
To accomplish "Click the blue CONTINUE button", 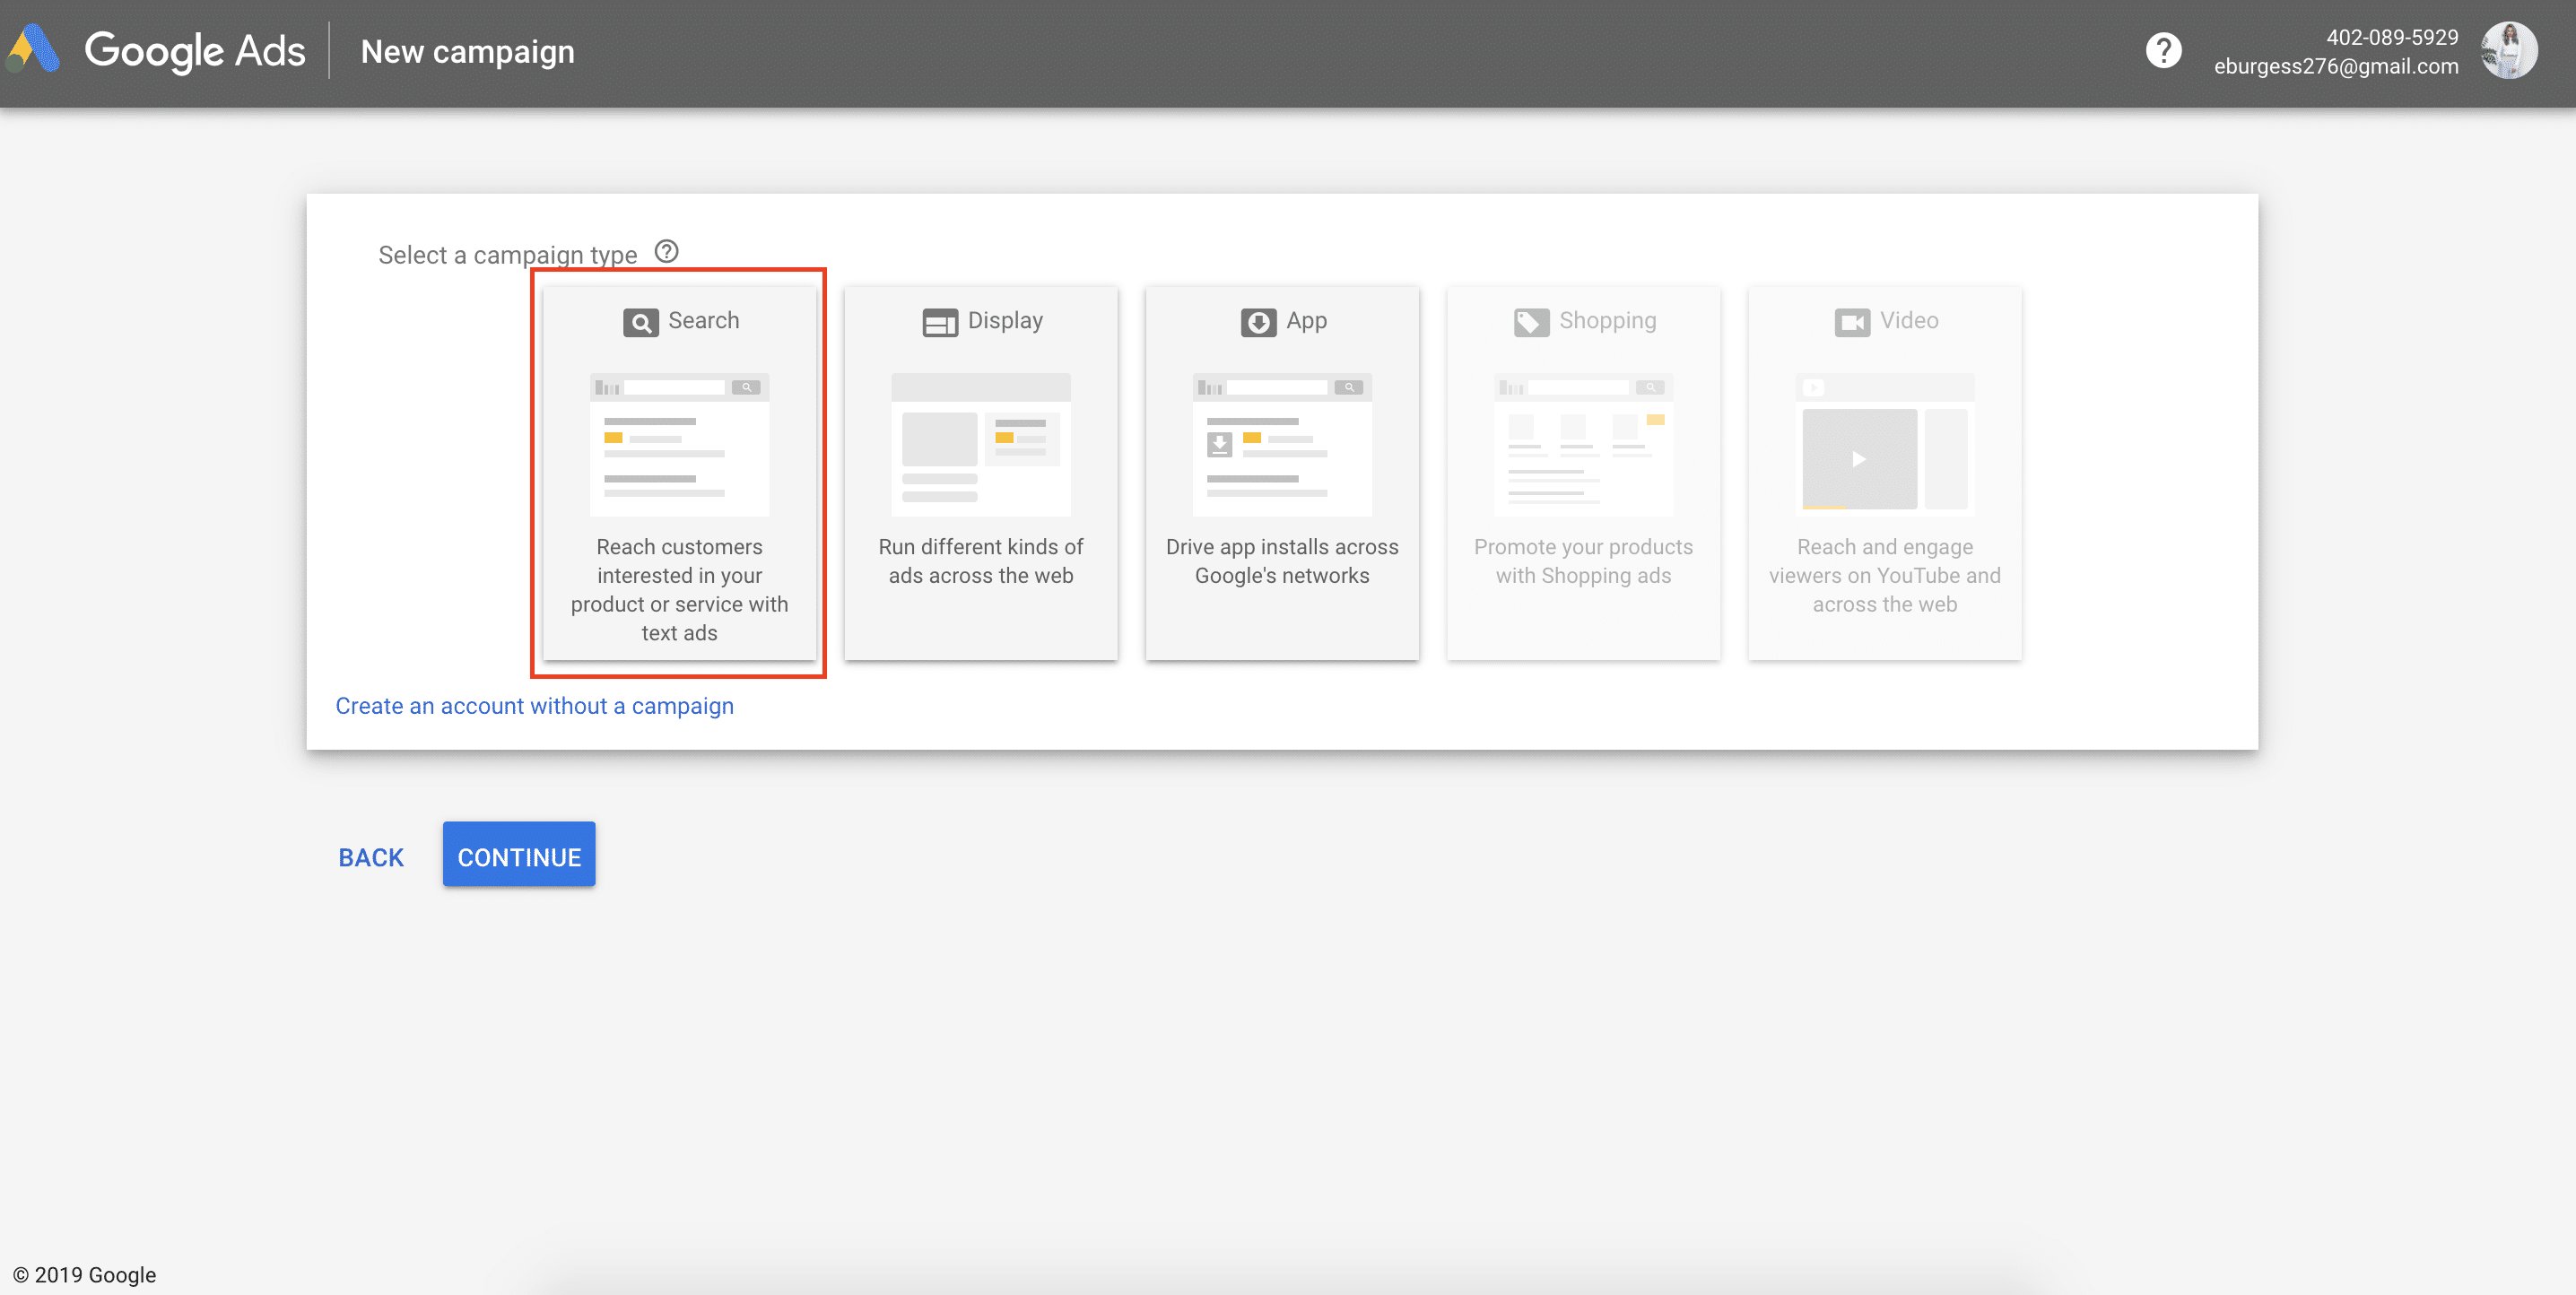I will click(519, 855).
